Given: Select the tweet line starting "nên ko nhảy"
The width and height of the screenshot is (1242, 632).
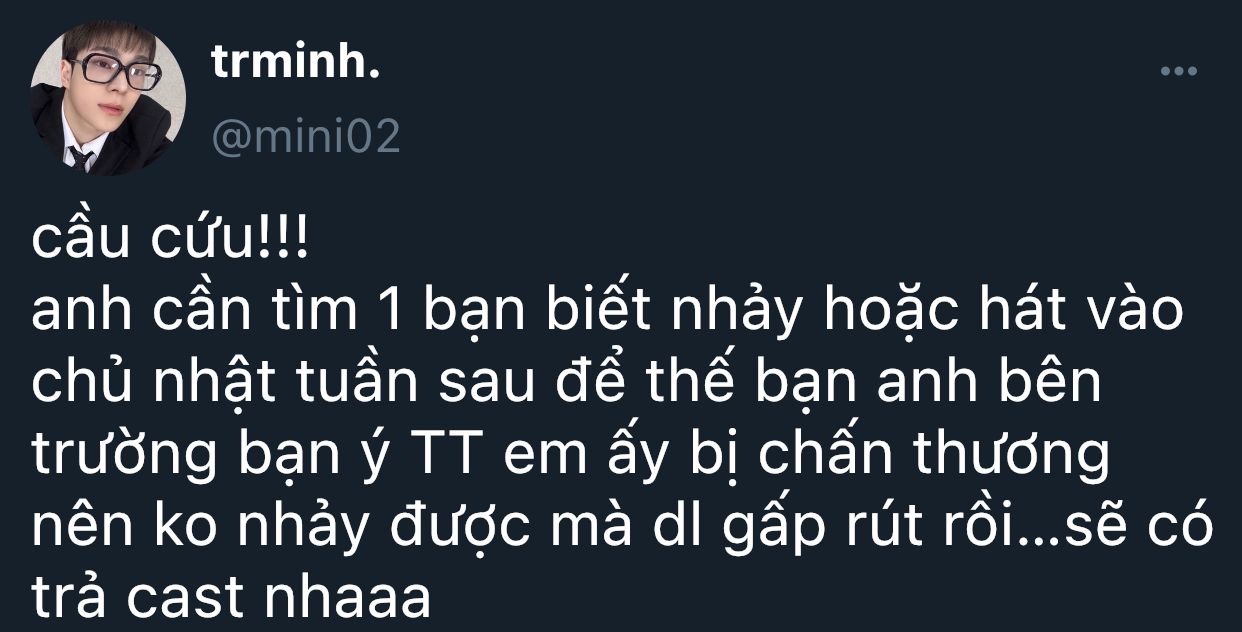Looking at the screenshot, I should tap(622, 526).
